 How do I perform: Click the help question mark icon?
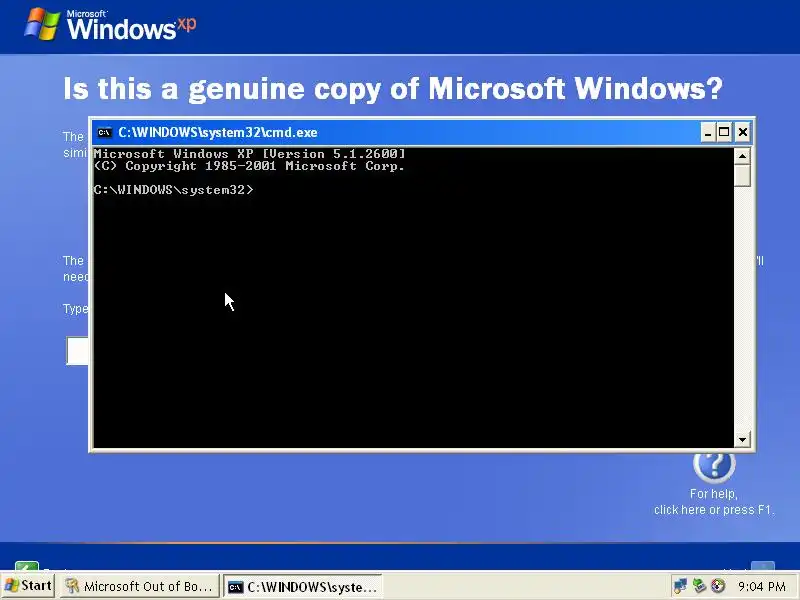coord(714,466)
